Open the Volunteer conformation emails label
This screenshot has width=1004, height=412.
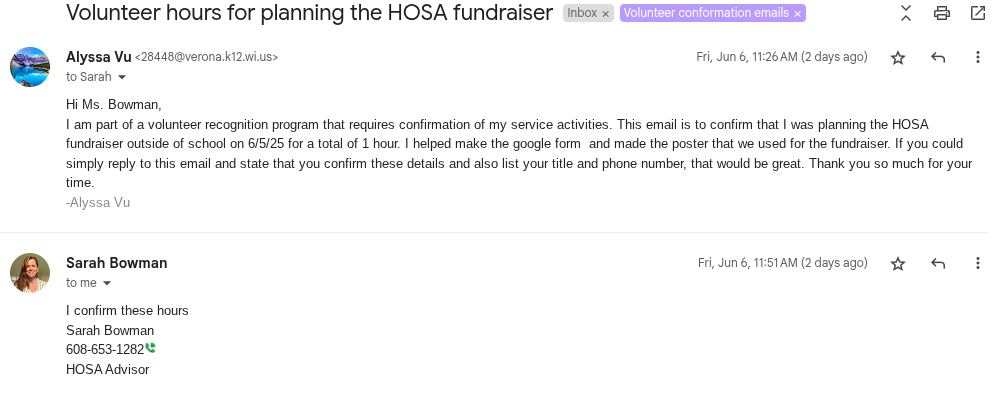705,14
